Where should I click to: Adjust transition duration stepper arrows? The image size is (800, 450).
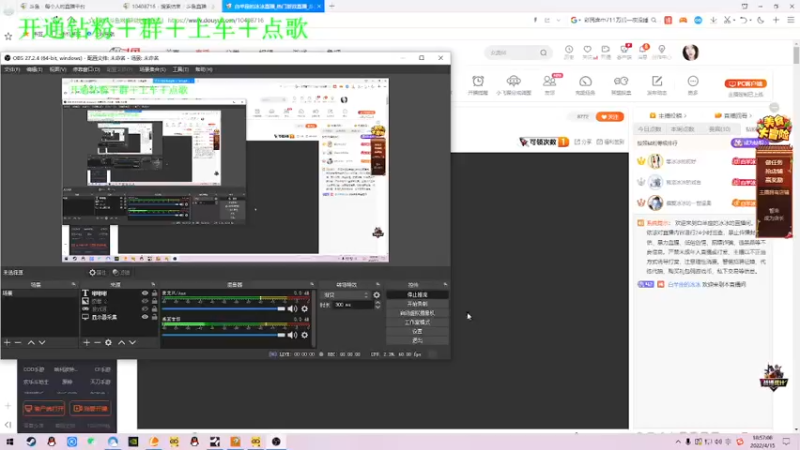378,305
